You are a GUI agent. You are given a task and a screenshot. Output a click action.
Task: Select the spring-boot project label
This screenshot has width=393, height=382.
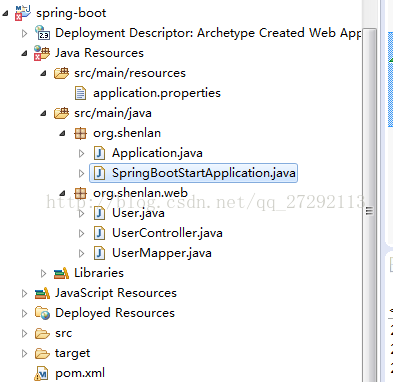[x=71, y=13]
